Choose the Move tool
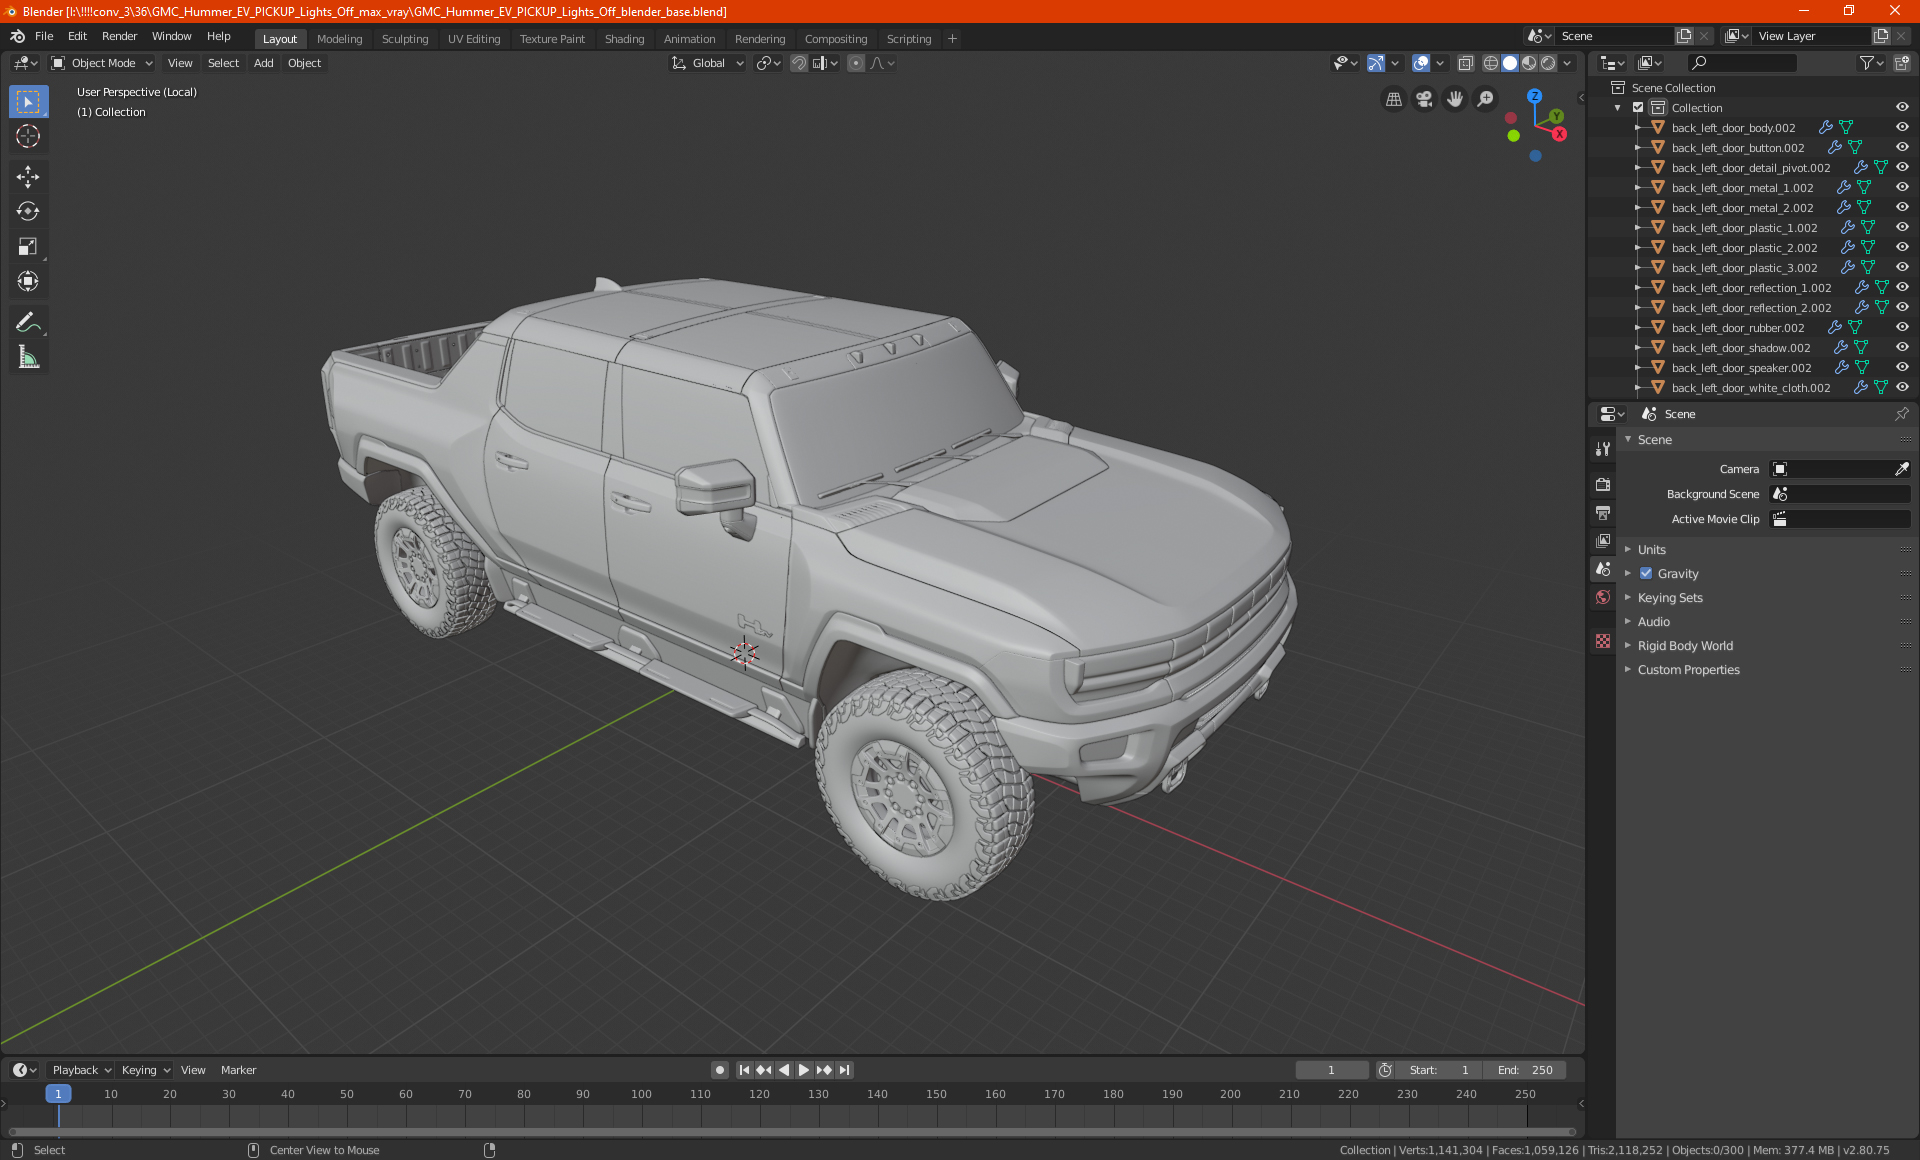 [x=28, y=177]
